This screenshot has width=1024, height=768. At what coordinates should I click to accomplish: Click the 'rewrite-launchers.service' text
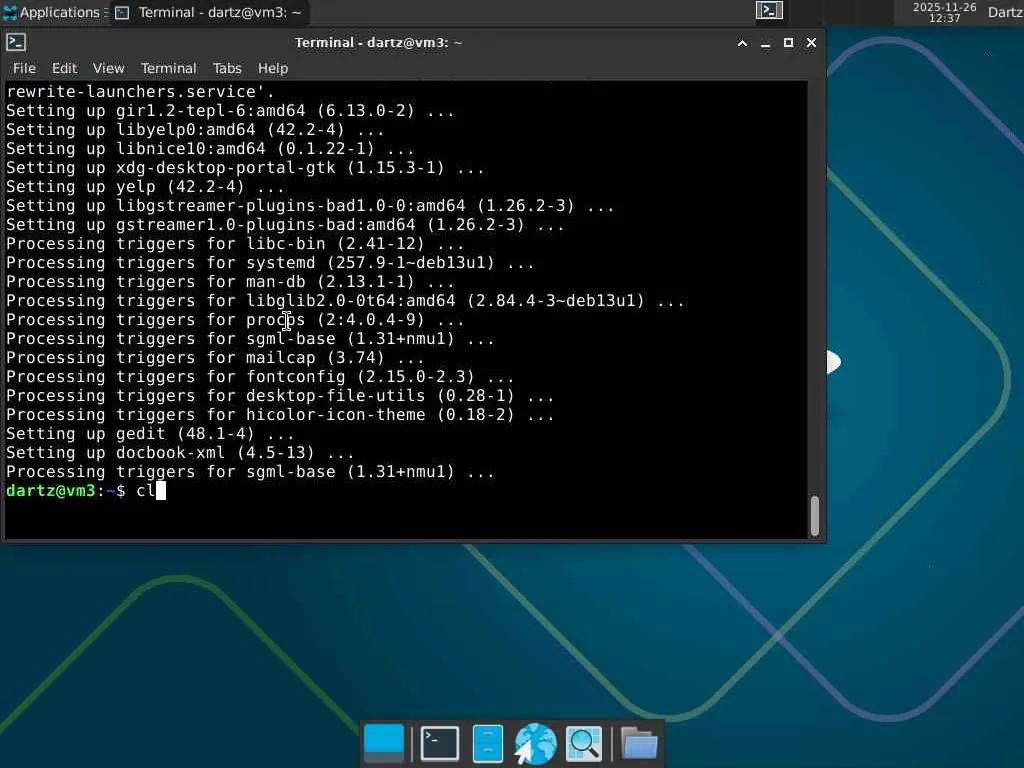point(140,91)
